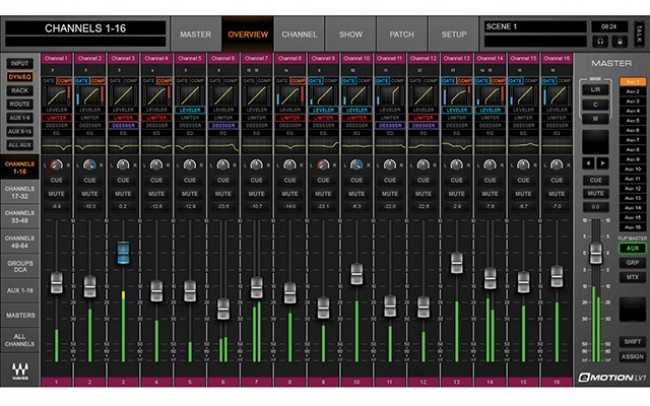This screenshot has width=650, height=406.
Task: Switch to the PATCH tab
Action: coord(401,34)
